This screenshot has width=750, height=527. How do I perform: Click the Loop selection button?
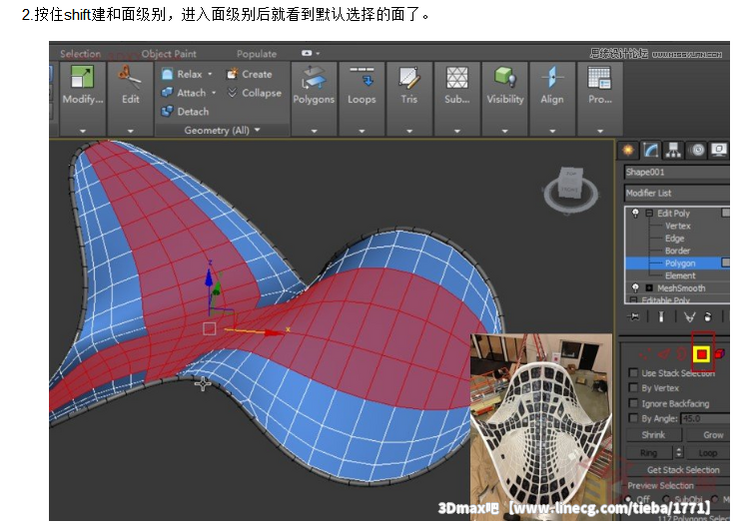pos(708,452)
